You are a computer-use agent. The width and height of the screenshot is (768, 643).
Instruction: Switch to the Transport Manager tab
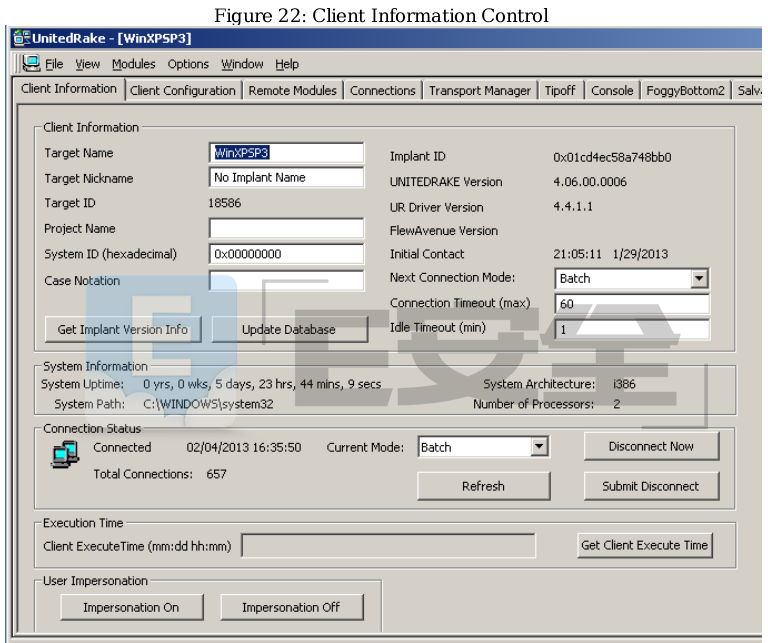pyautogui.click(x=480, y=91)
